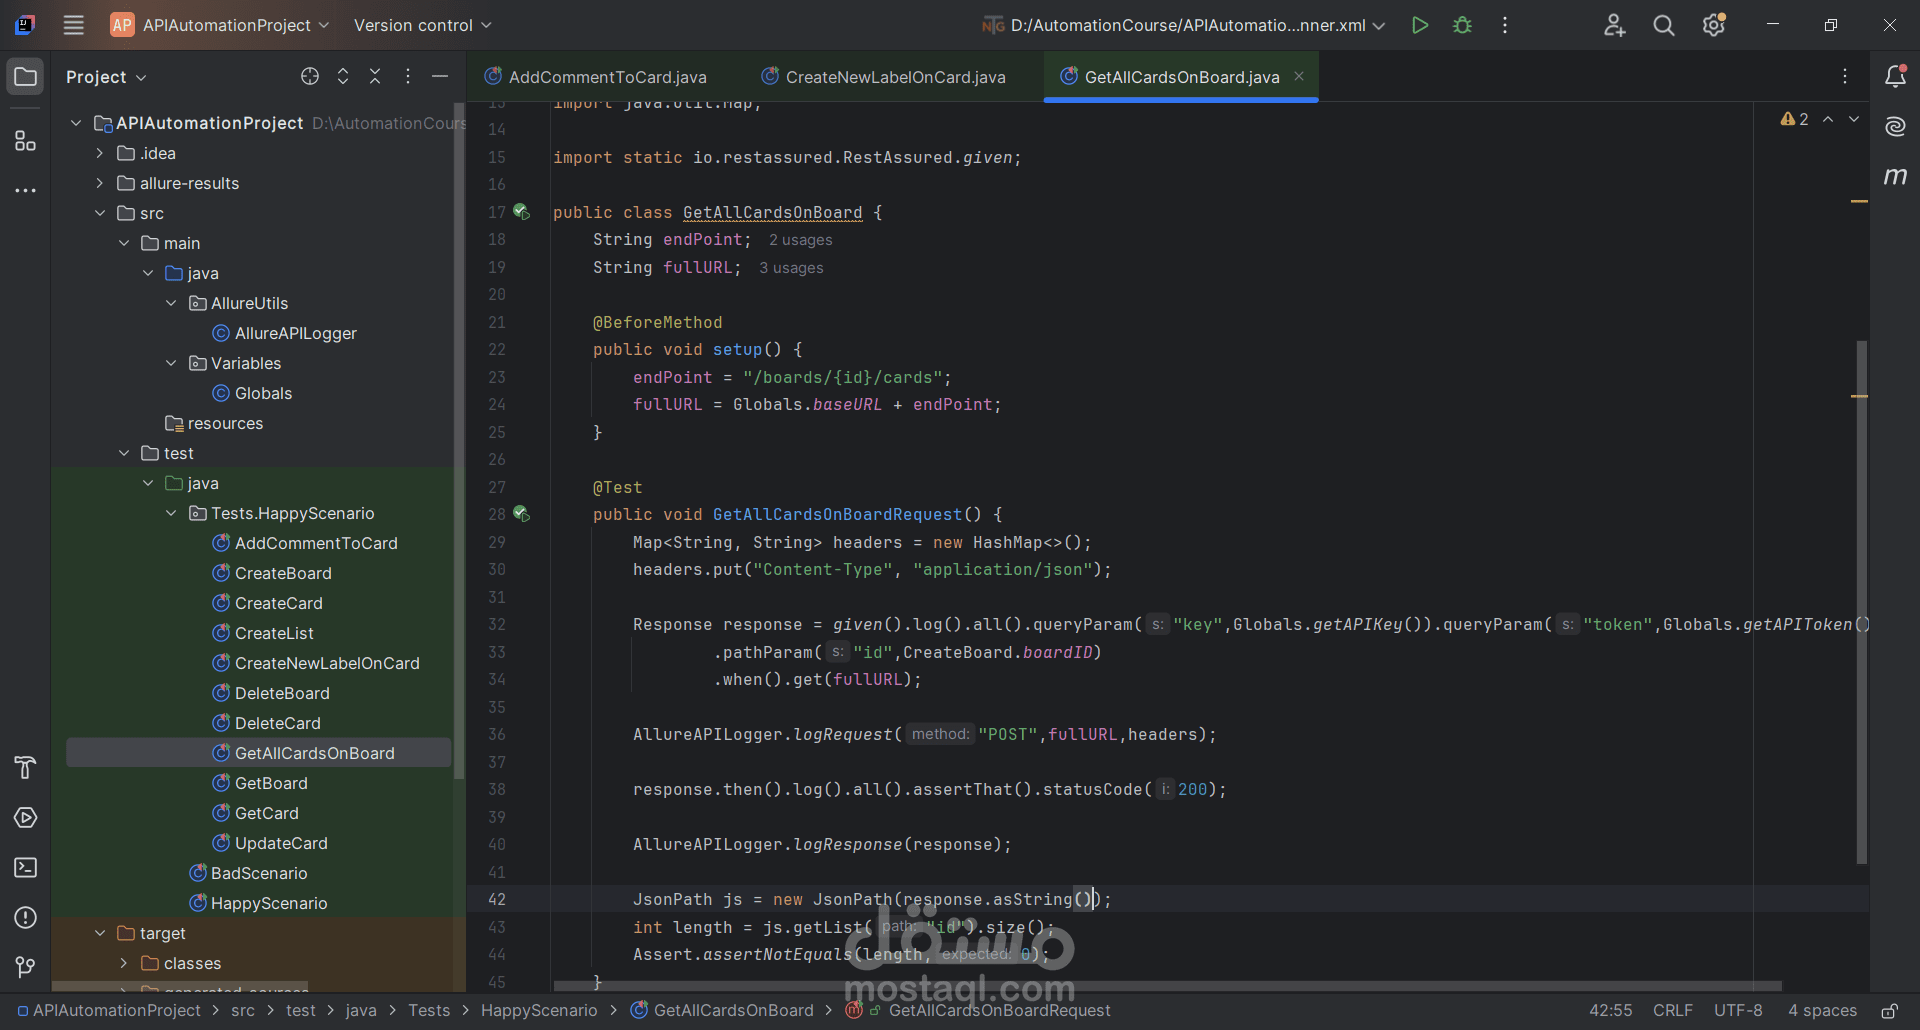Image resolution: width=1920 pixels, height=1030 pixels.
Task: Open run configuration selector dropdown
Action: click(1183, 25)
